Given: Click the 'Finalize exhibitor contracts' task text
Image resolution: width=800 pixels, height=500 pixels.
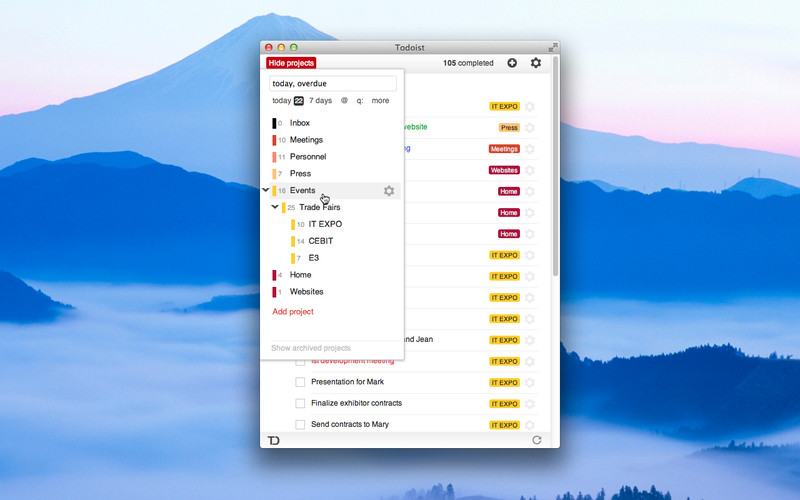Looking at the screenshot, I should pos(356,403).
